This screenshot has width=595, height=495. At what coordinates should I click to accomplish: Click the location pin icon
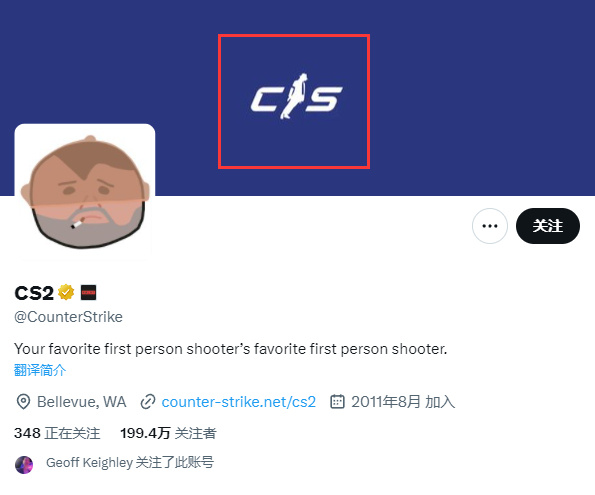(x=24, y=402)
